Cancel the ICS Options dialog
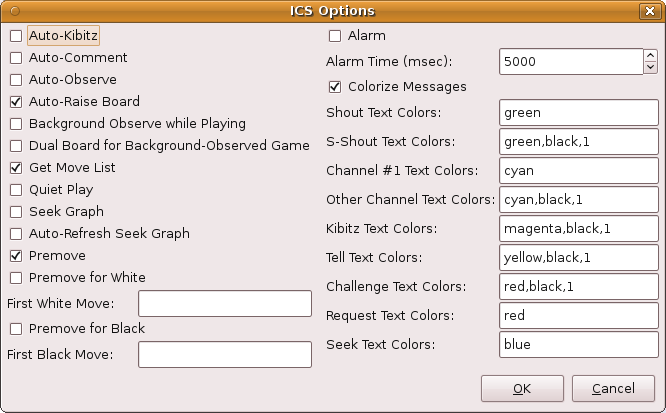 [613, 388]
